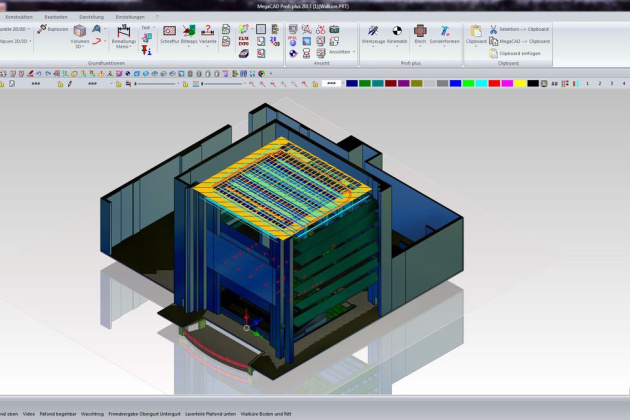Image resolution: width=630 pixels, height=420 pixels.
Task: Open the Explosion tool
Action: (53, 30)
